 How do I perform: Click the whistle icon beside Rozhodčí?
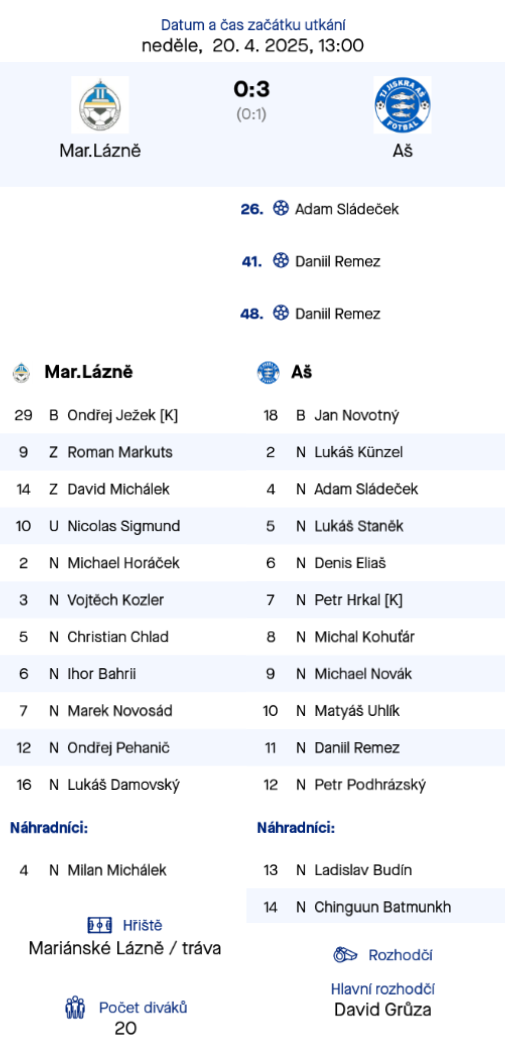345,955
